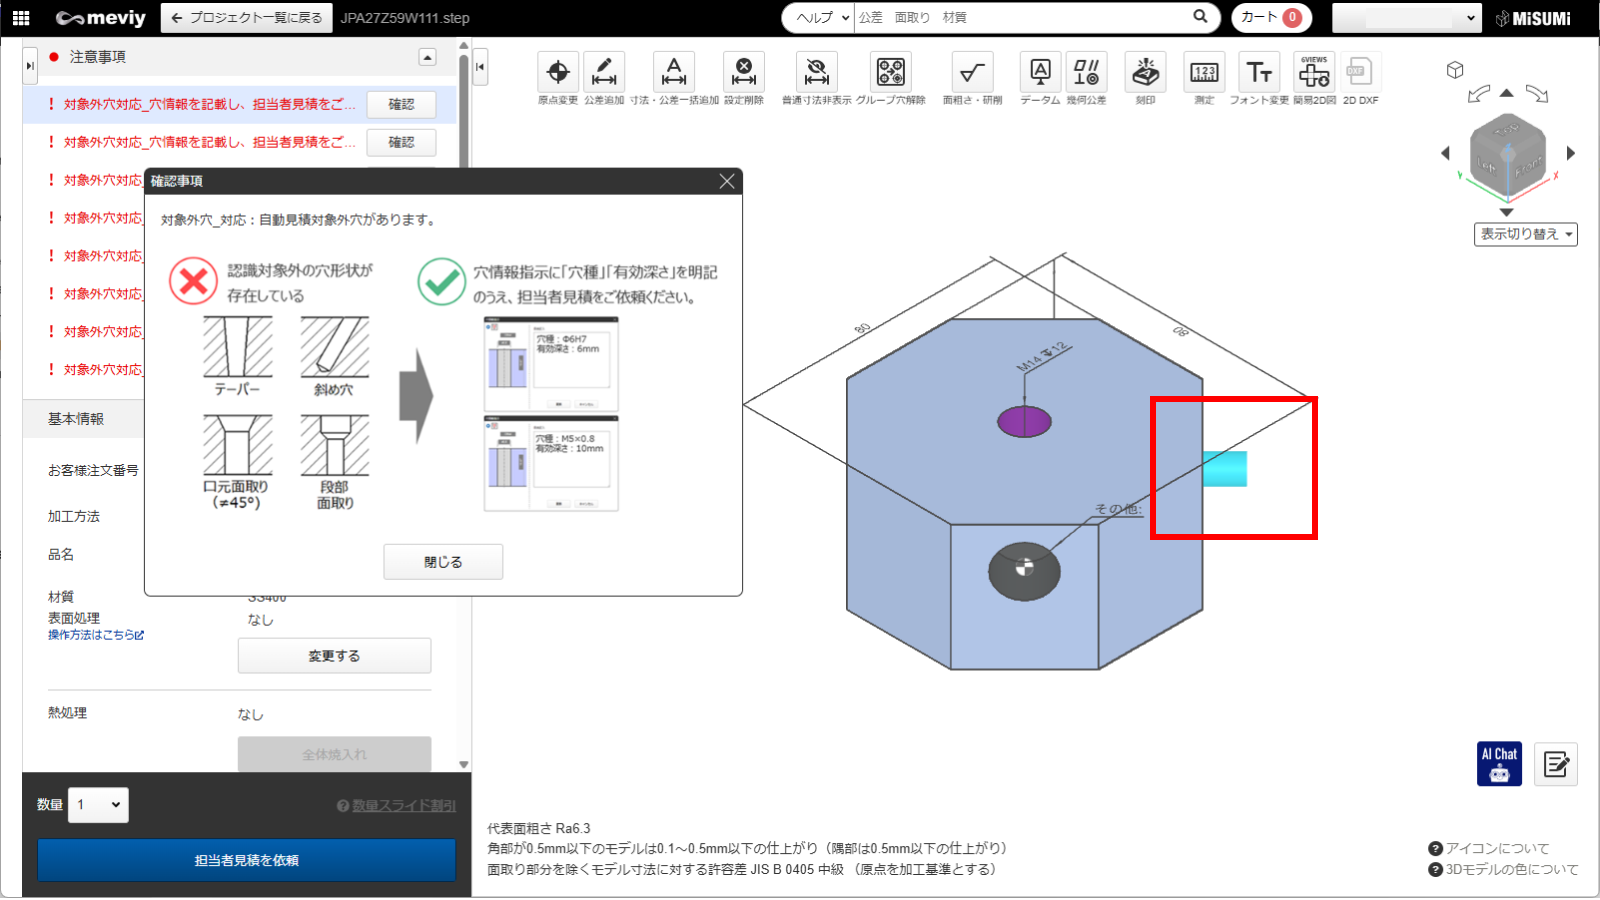The height and width of the screenshot is (900, 1600).
Task: Click the 担当者見積を依頼 button
Action: pos(246,860)
